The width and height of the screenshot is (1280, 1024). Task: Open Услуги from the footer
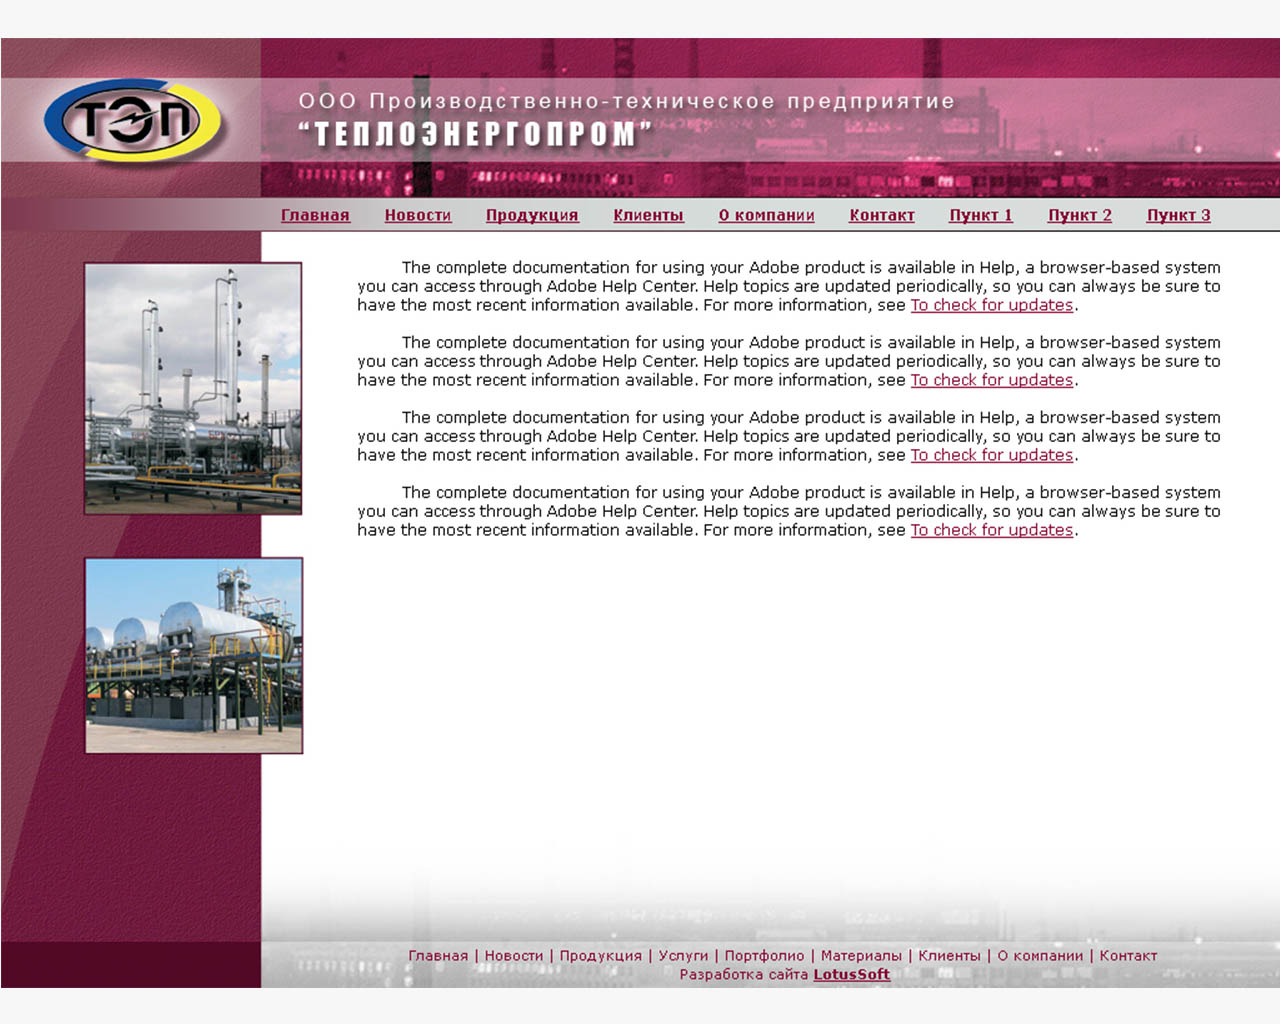click(x=683, y=956)
